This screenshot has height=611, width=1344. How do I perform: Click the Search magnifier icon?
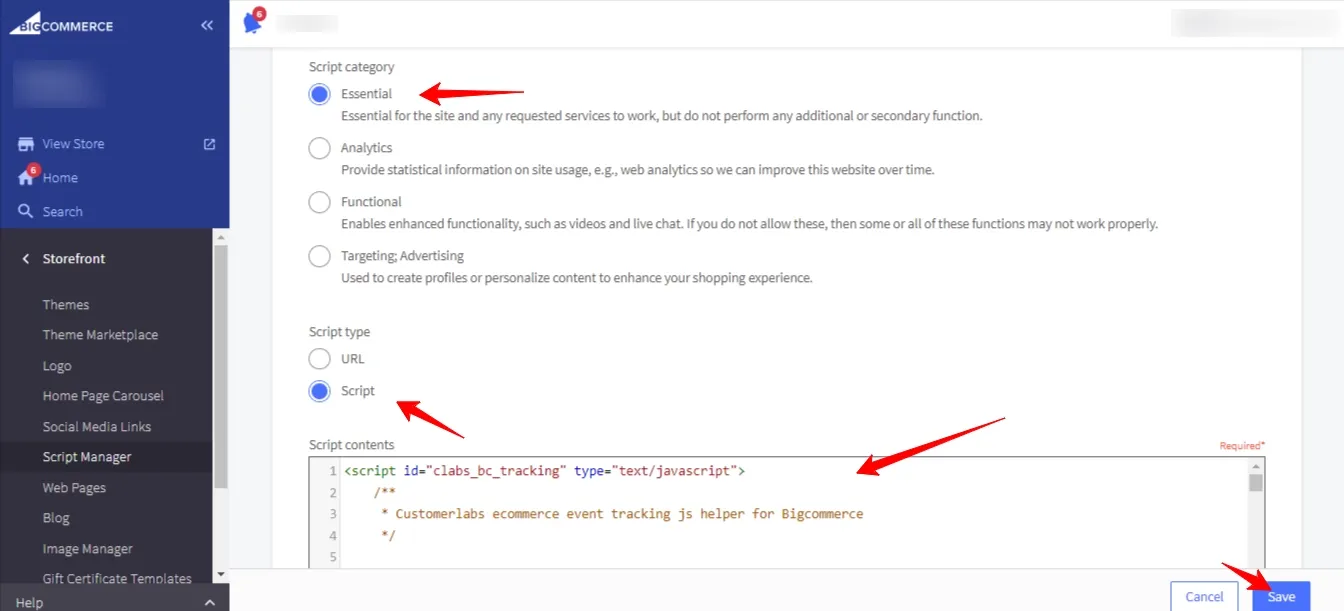coord(26,212)
